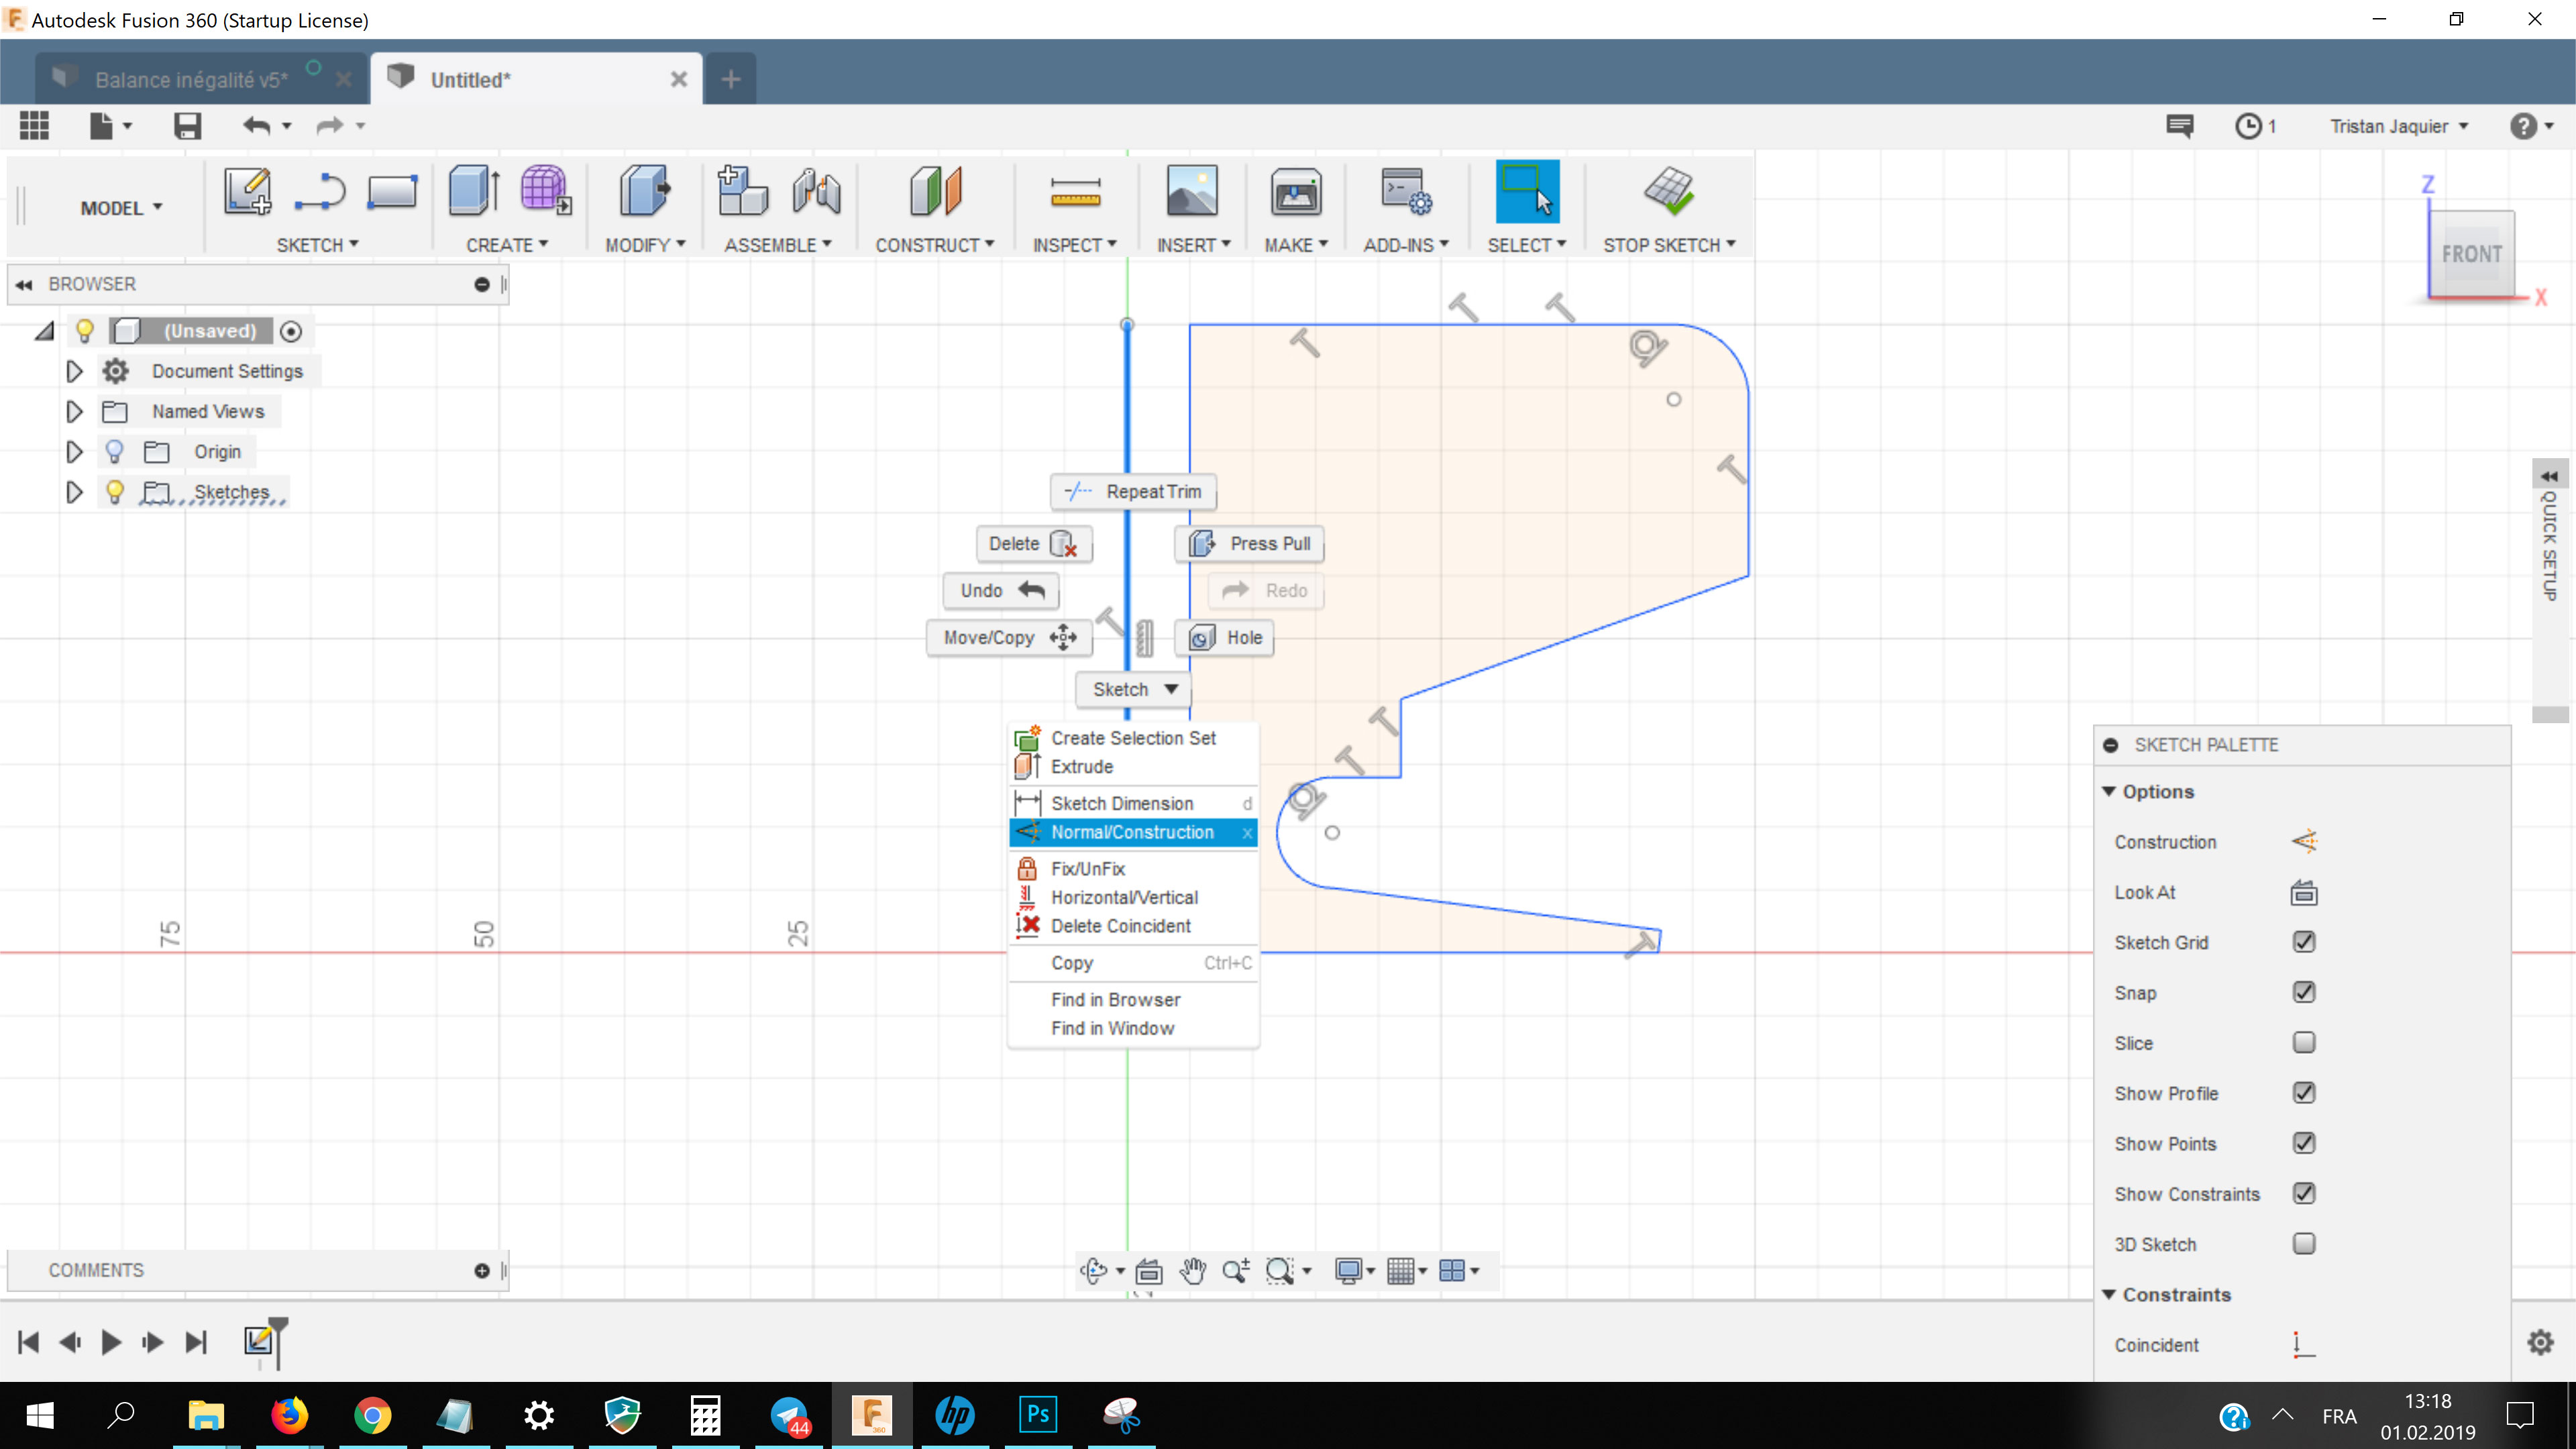Choose Normal/Construction from context menu

pos(1131,832)
